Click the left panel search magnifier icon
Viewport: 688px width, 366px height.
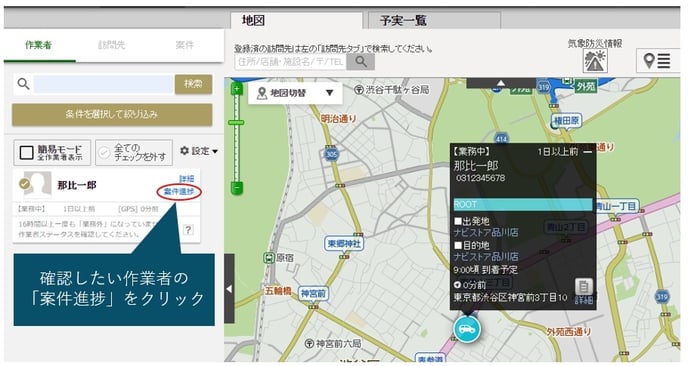23,83
